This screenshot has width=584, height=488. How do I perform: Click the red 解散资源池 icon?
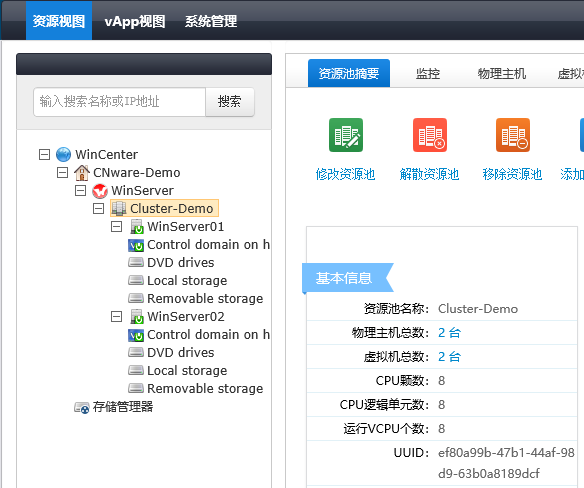point(430,135)
